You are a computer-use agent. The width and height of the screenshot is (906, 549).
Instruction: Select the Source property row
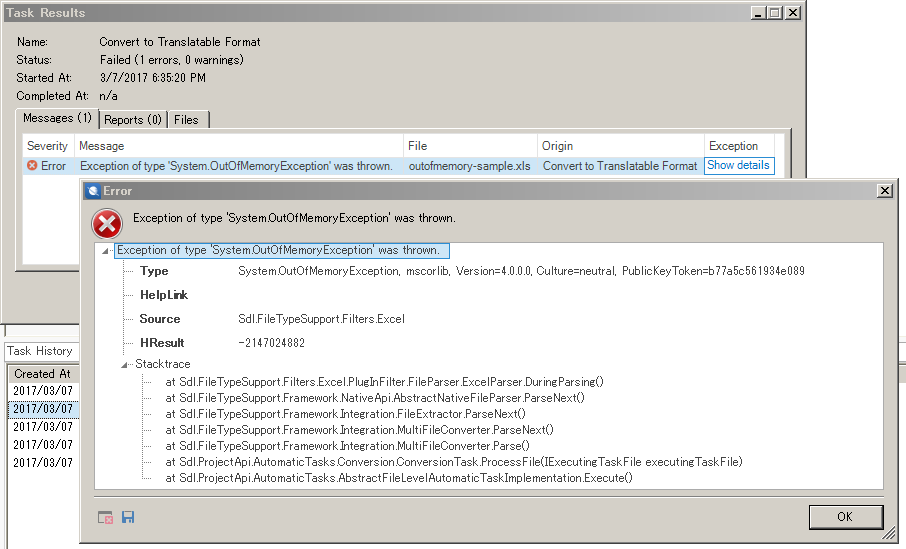pyautogui.click(x=272, y=319)
